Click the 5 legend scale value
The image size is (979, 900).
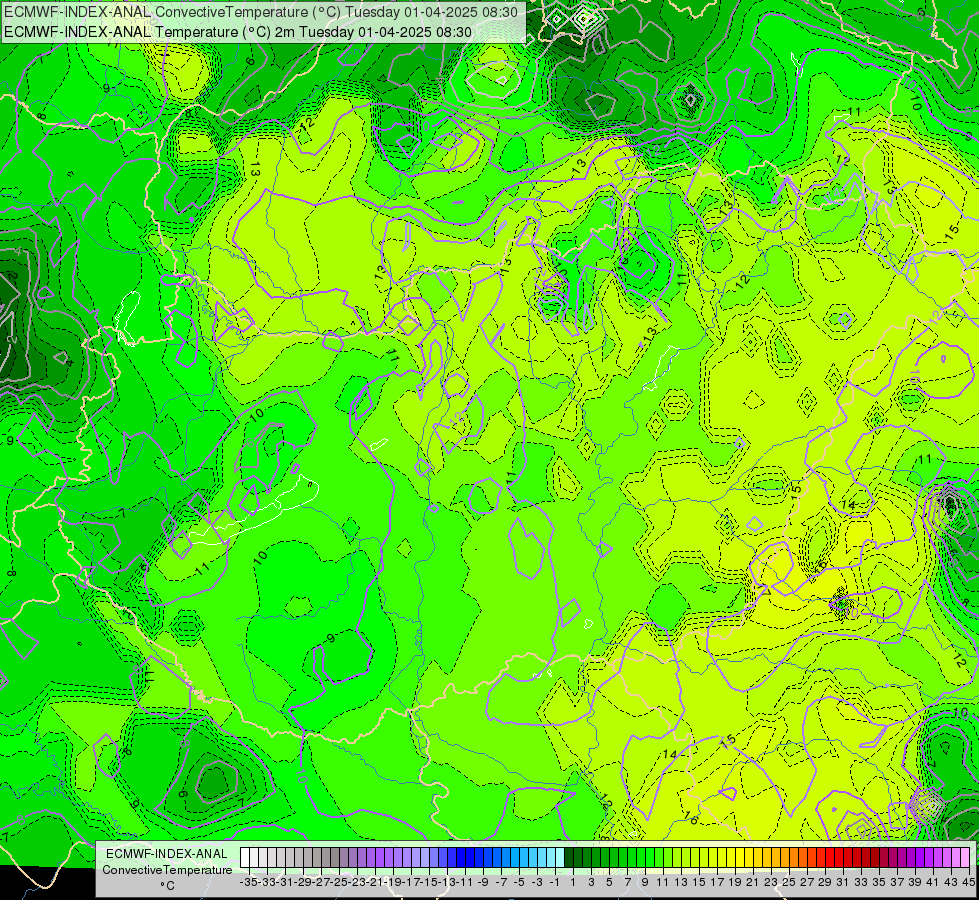tap(609, 883)
